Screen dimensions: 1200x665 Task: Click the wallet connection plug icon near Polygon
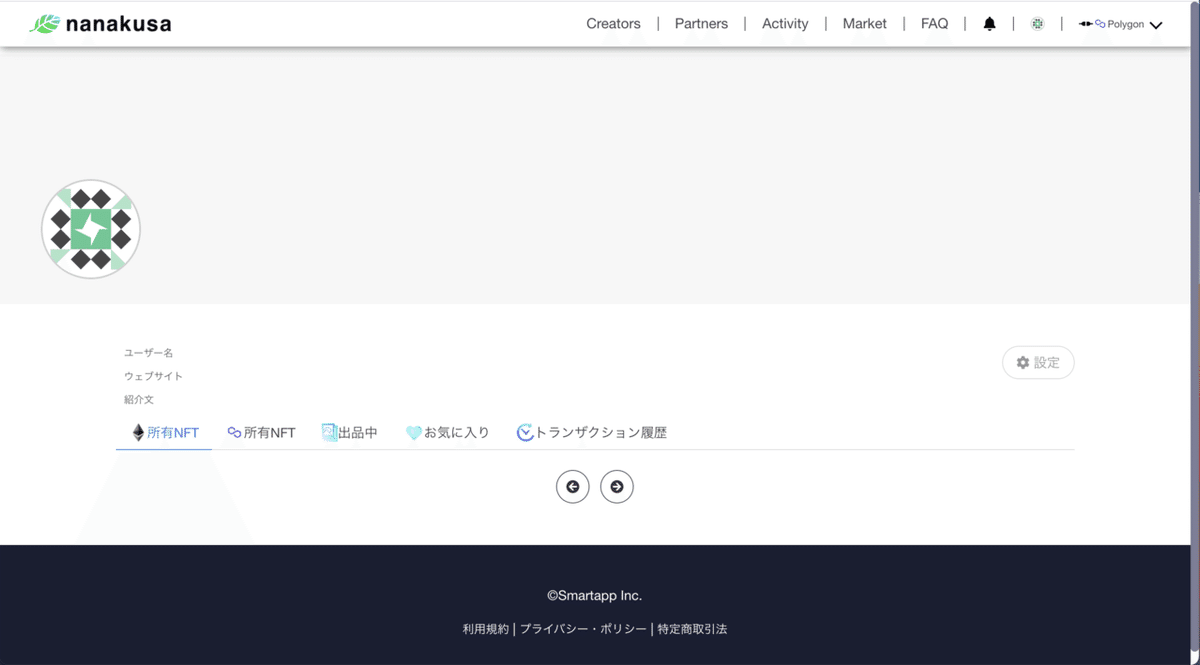pyautogui.click(x=1086, y=23)
